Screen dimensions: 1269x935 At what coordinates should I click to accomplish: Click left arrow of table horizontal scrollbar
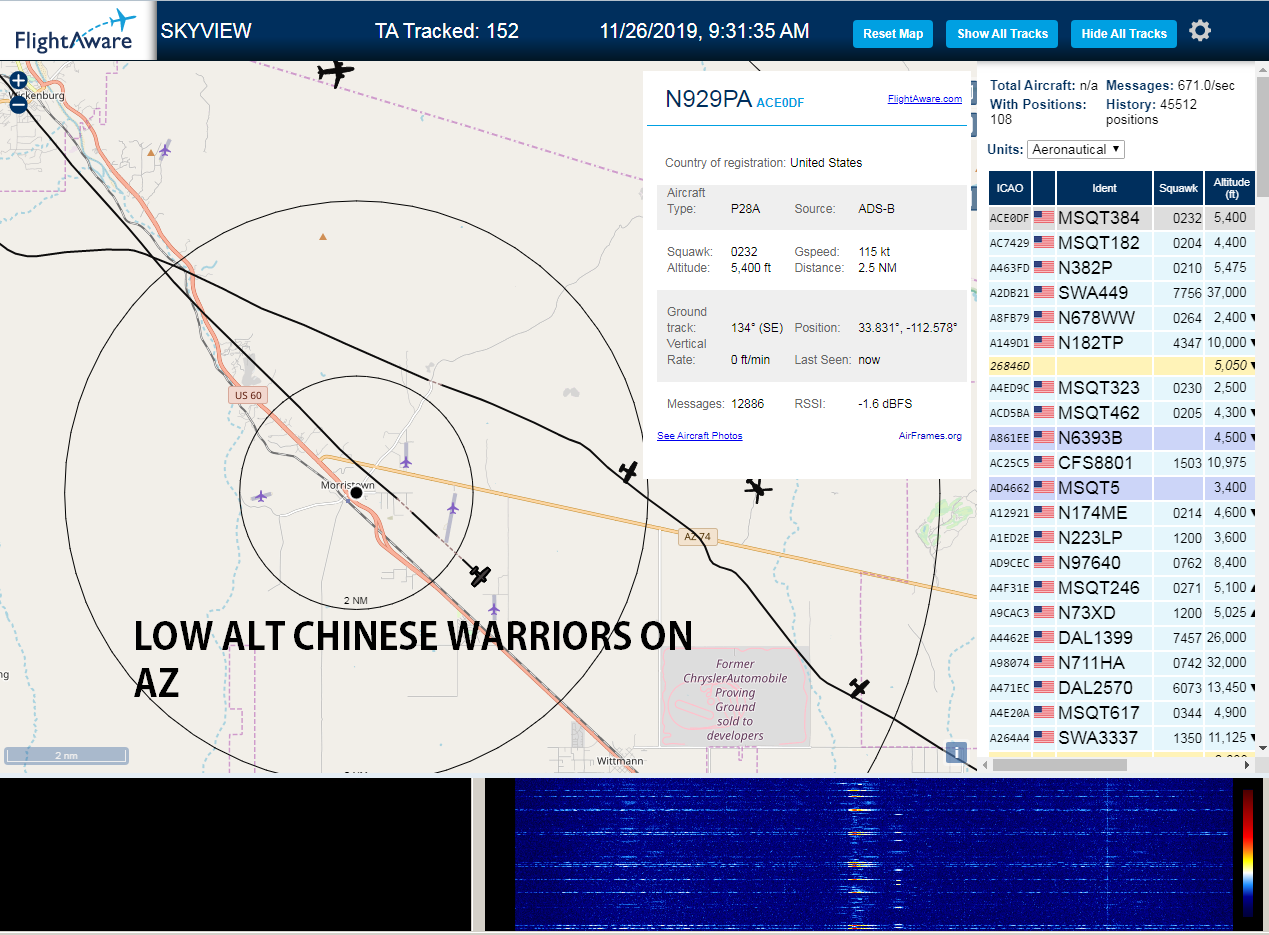pos(984,765)
